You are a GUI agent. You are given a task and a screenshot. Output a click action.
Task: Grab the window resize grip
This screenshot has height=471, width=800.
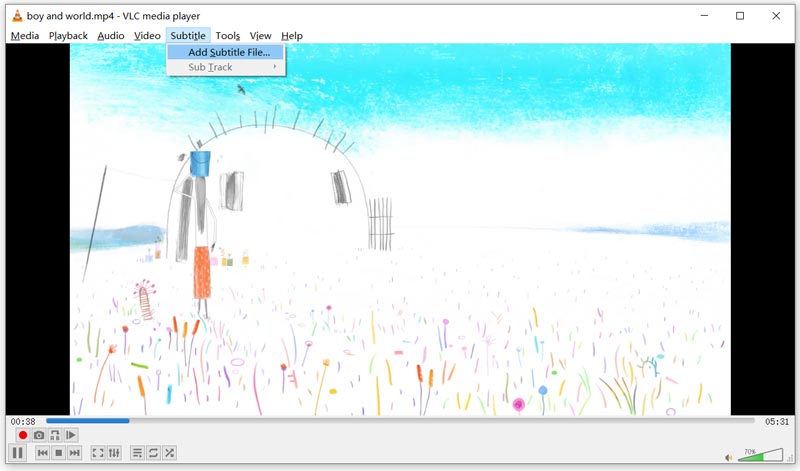coord(790,459)
